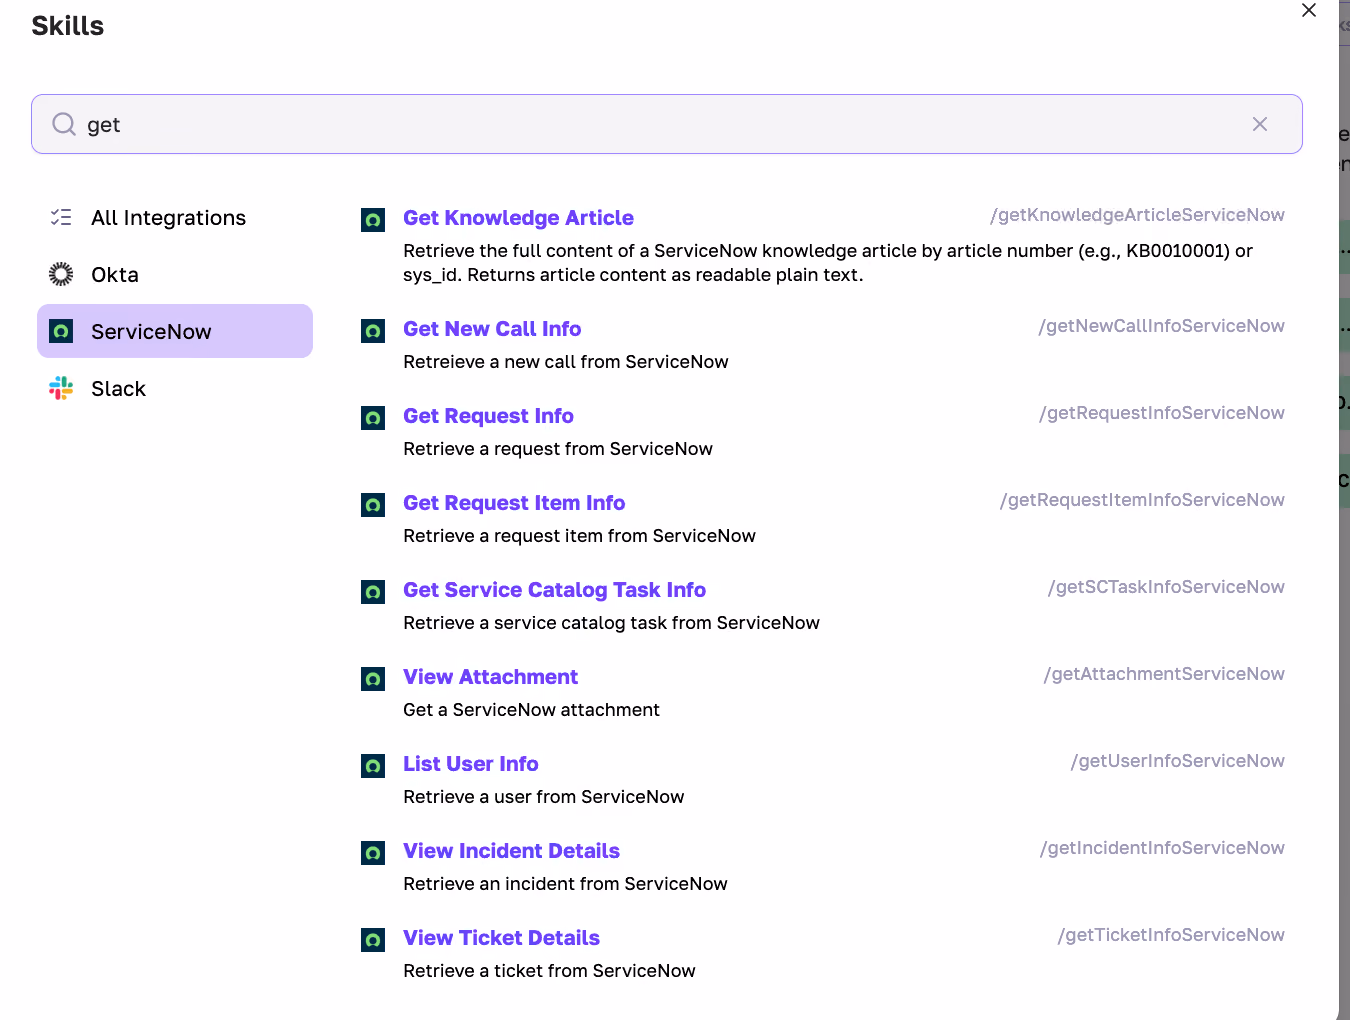Click the /getUserInfoServiceNow command text

[1178, 761]
